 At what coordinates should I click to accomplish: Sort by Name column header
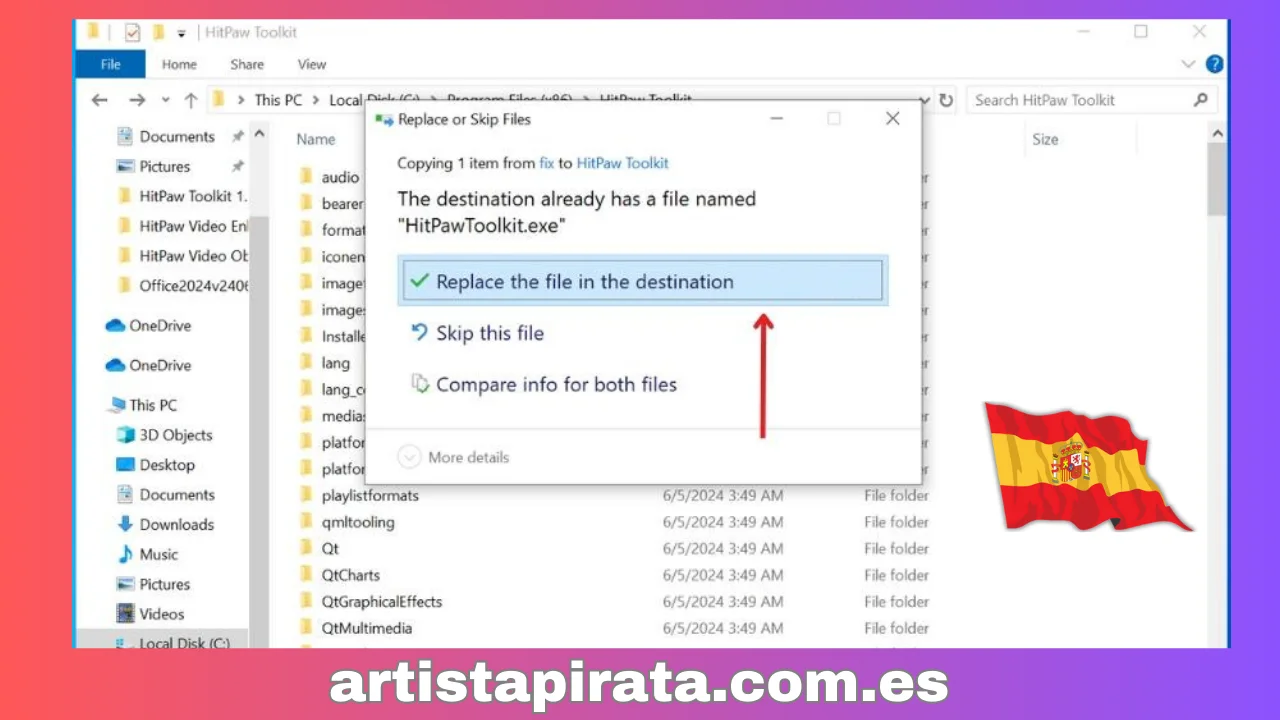[316, 139]
